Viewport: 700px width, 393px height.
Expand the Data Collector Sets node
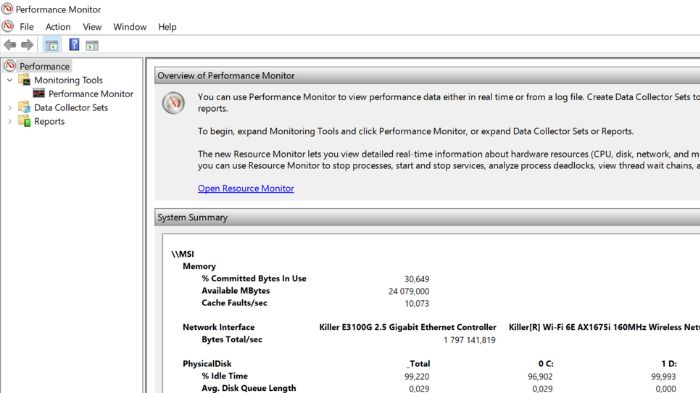click(9, 108)
